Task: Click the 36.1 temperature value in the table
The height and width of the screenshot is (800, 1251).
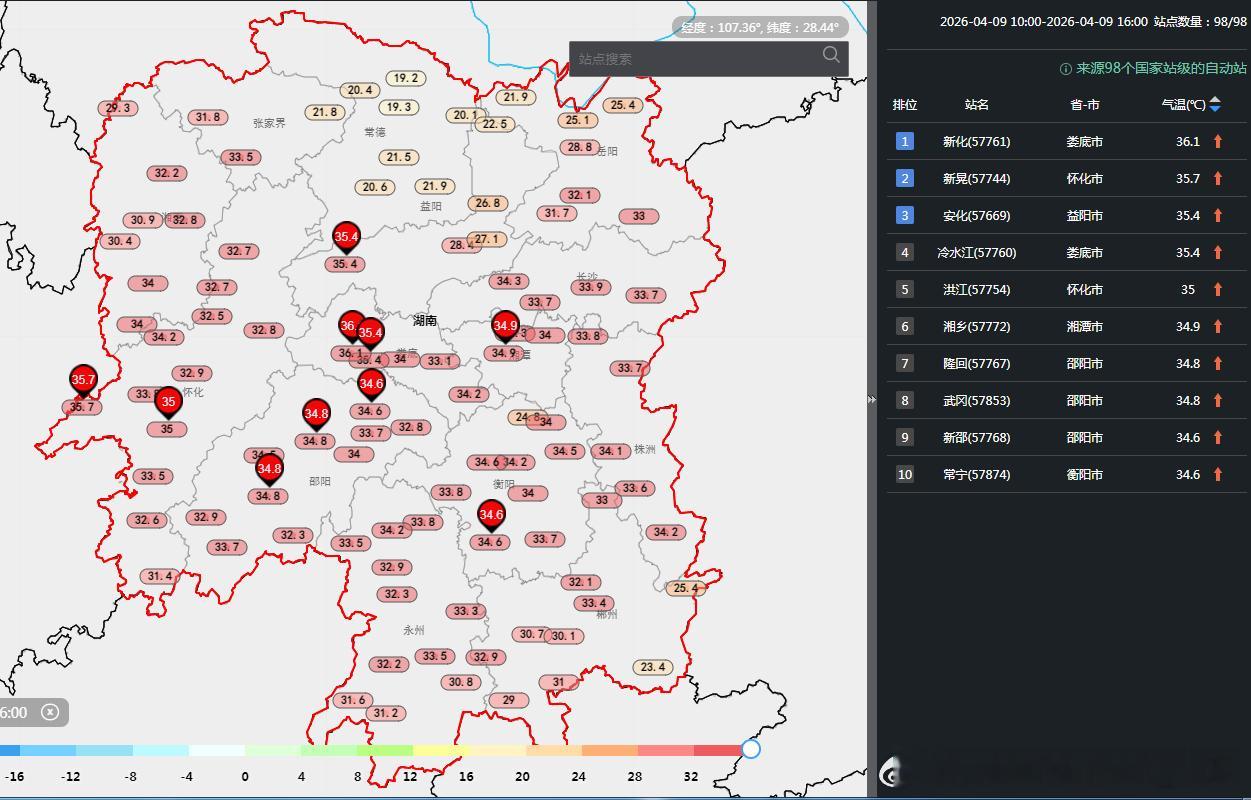Action: point(1187,141)
